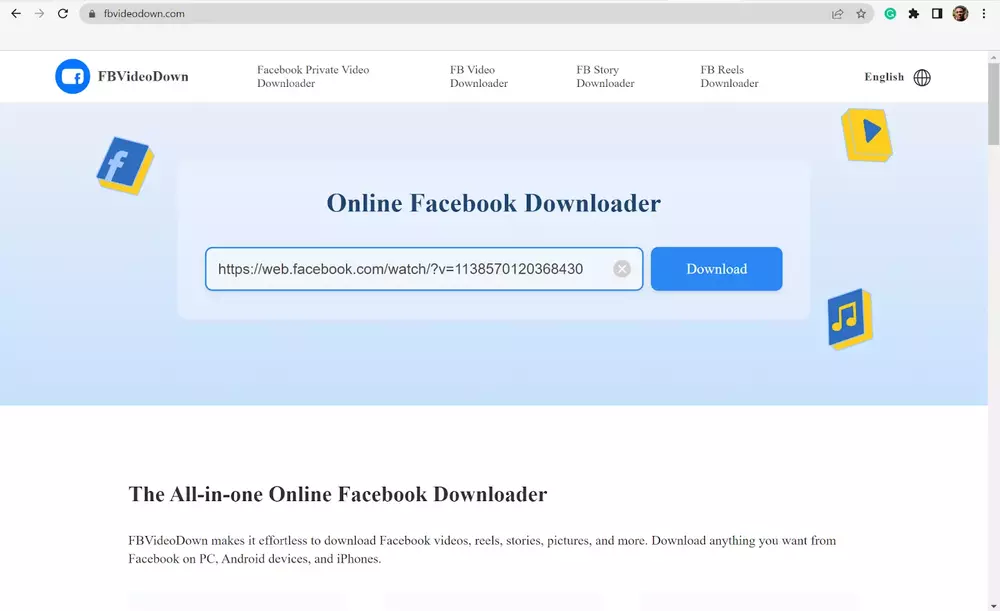Image resolution: width=1000 pixels, height=611 pixels.
Task: Bookmark this page with the star icon
Action: coord(861,13)
